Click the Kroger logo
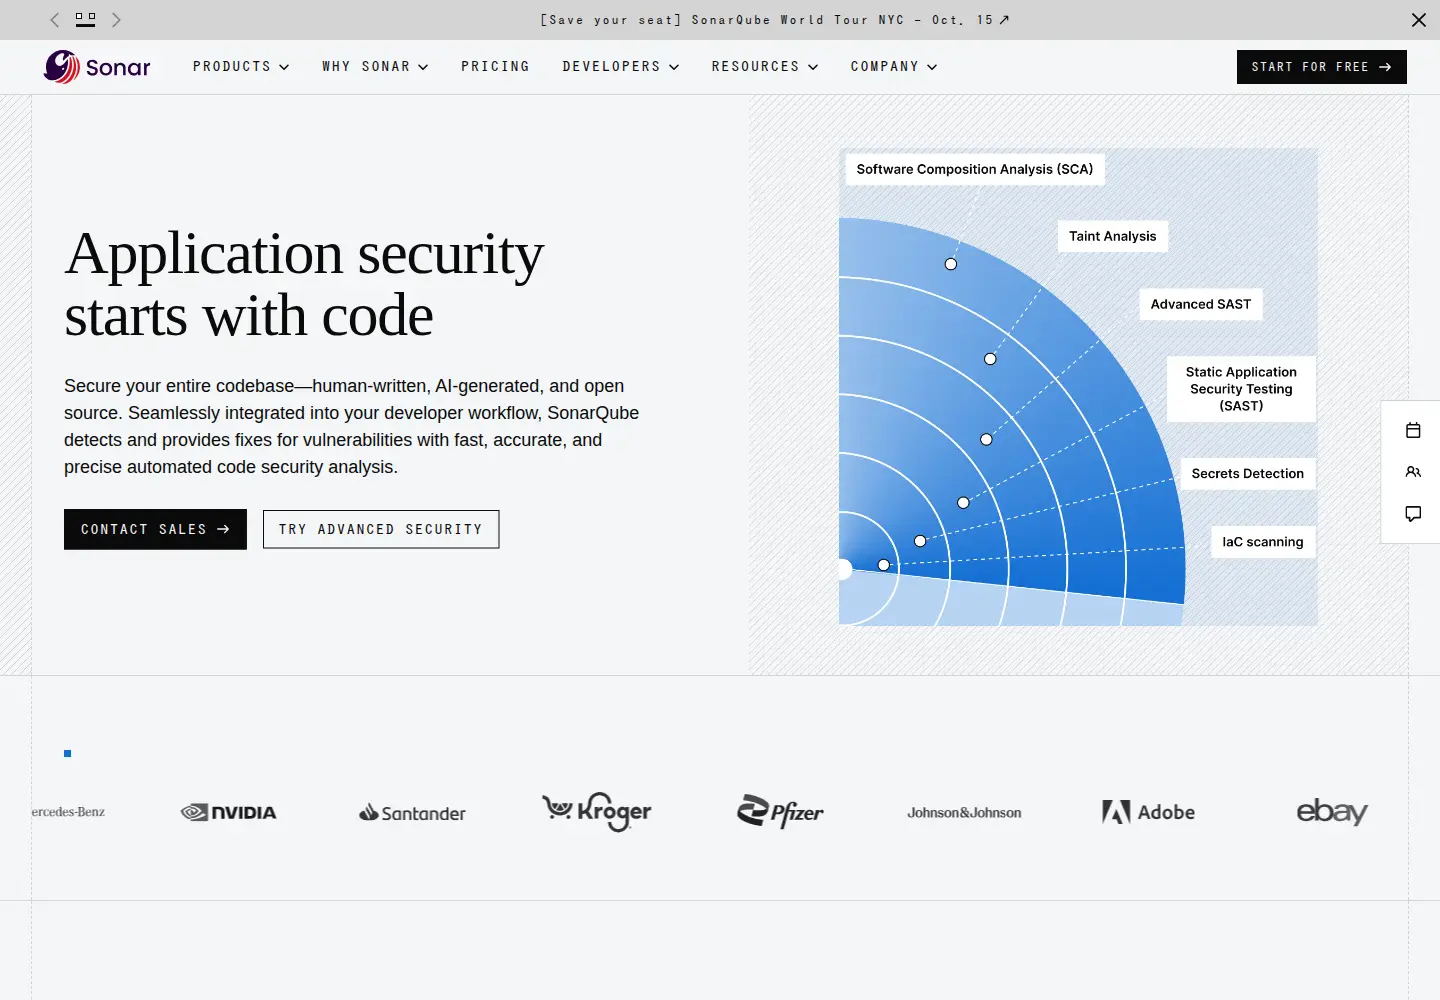1440x1000 pixels. click(597, 811)
